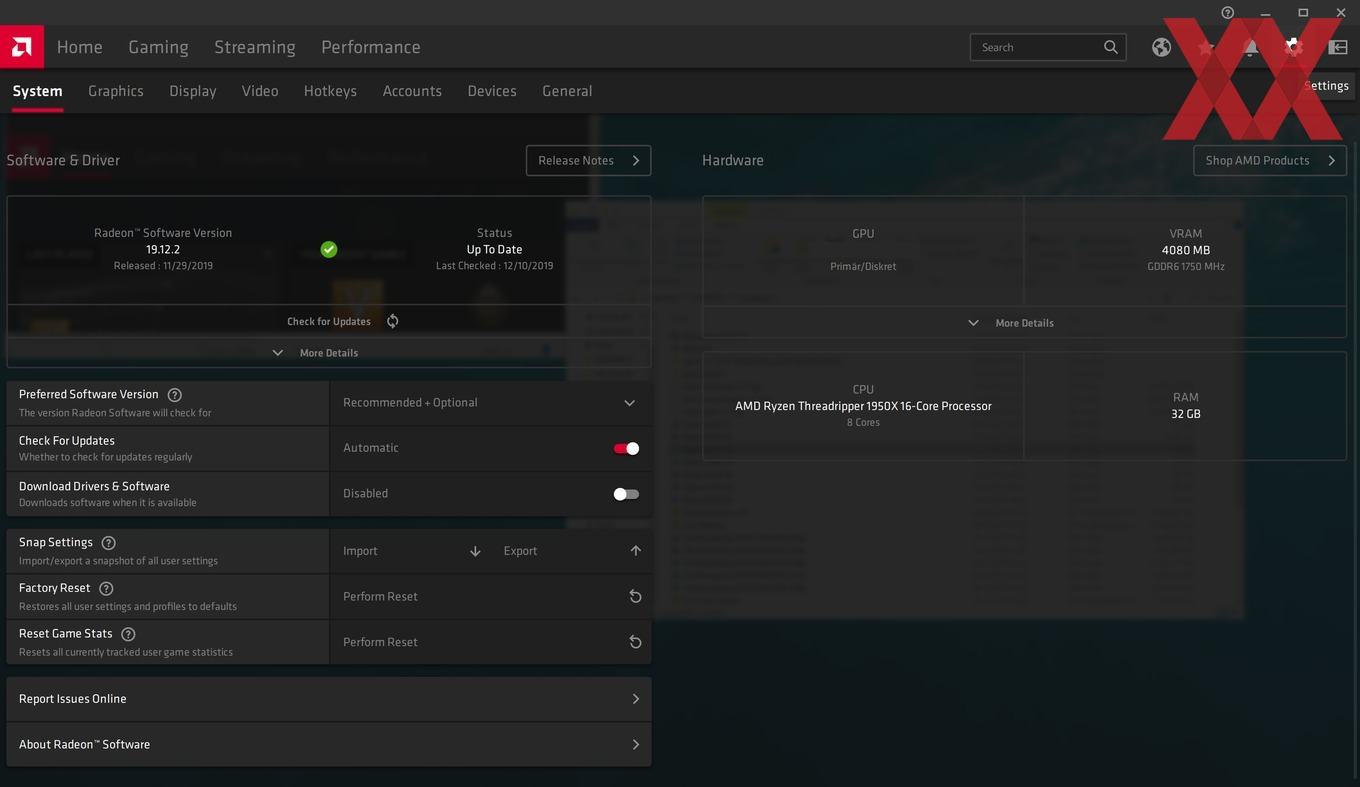Select the System settings tab

[38, 91]
